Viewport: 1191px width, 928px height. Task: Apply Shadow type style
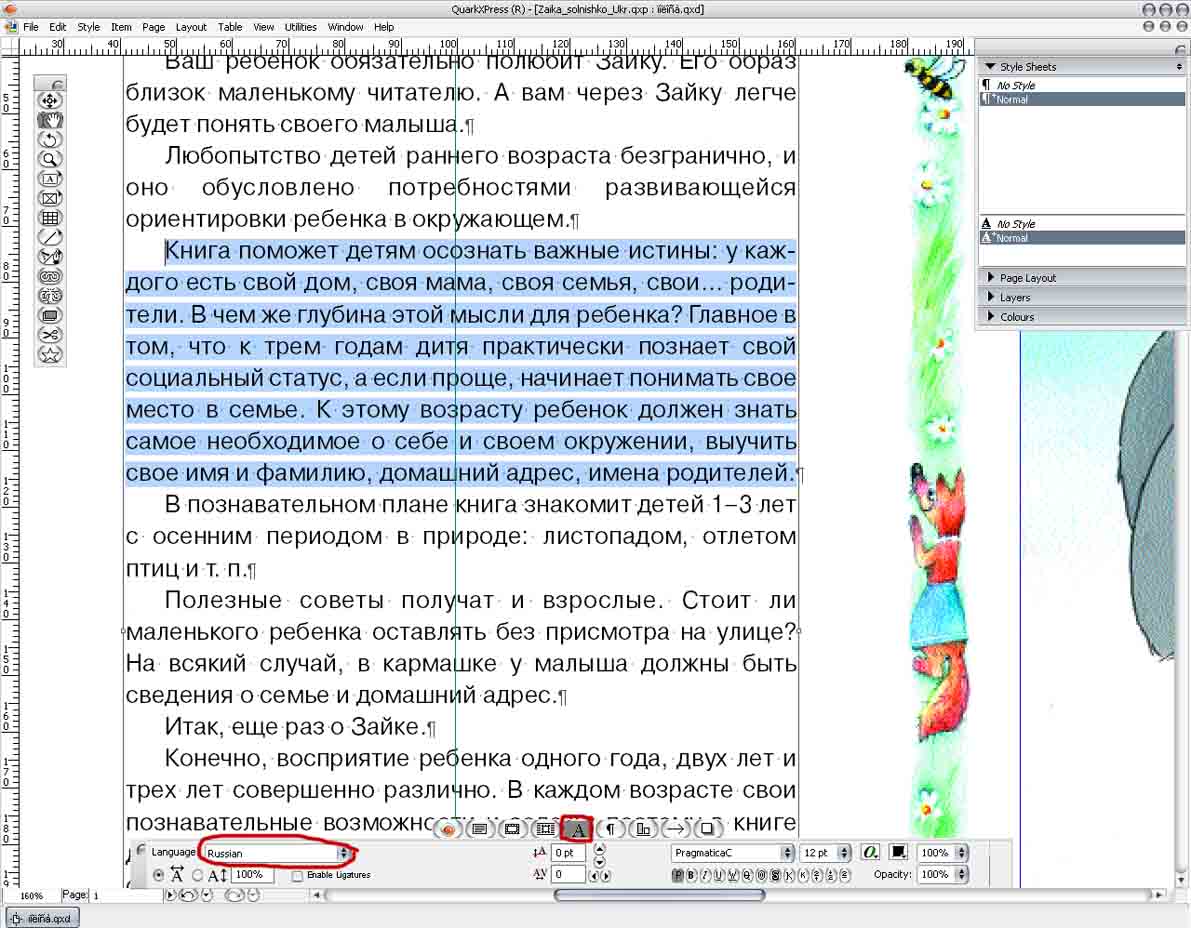click(x=776, y=875)
